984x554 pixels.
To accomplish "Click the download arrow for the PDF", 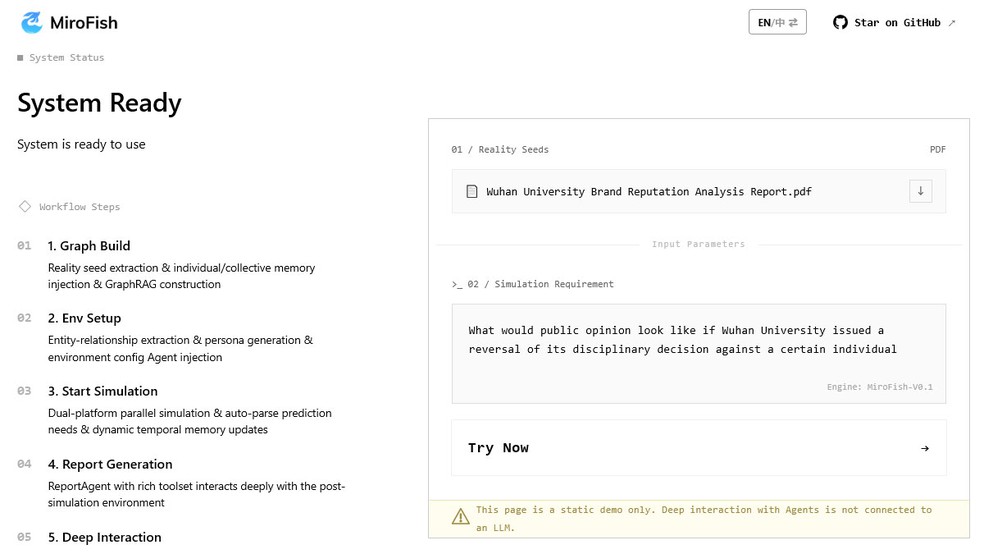I will tap(920, 191).
